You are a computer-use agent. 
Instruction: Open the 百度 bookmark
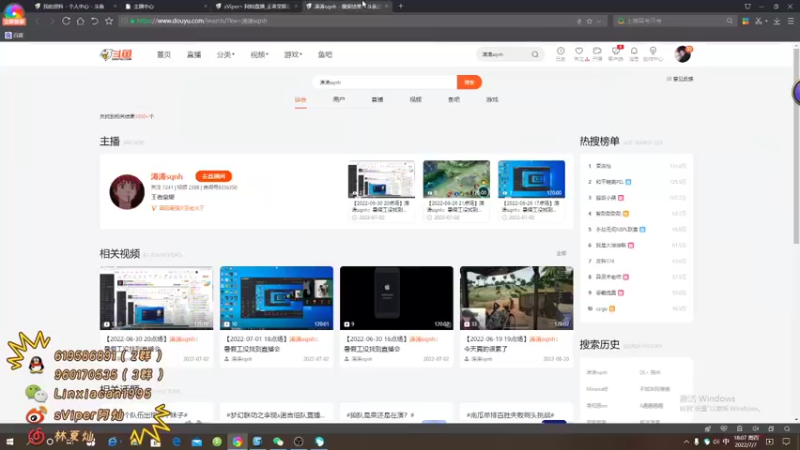coord(14,35)
